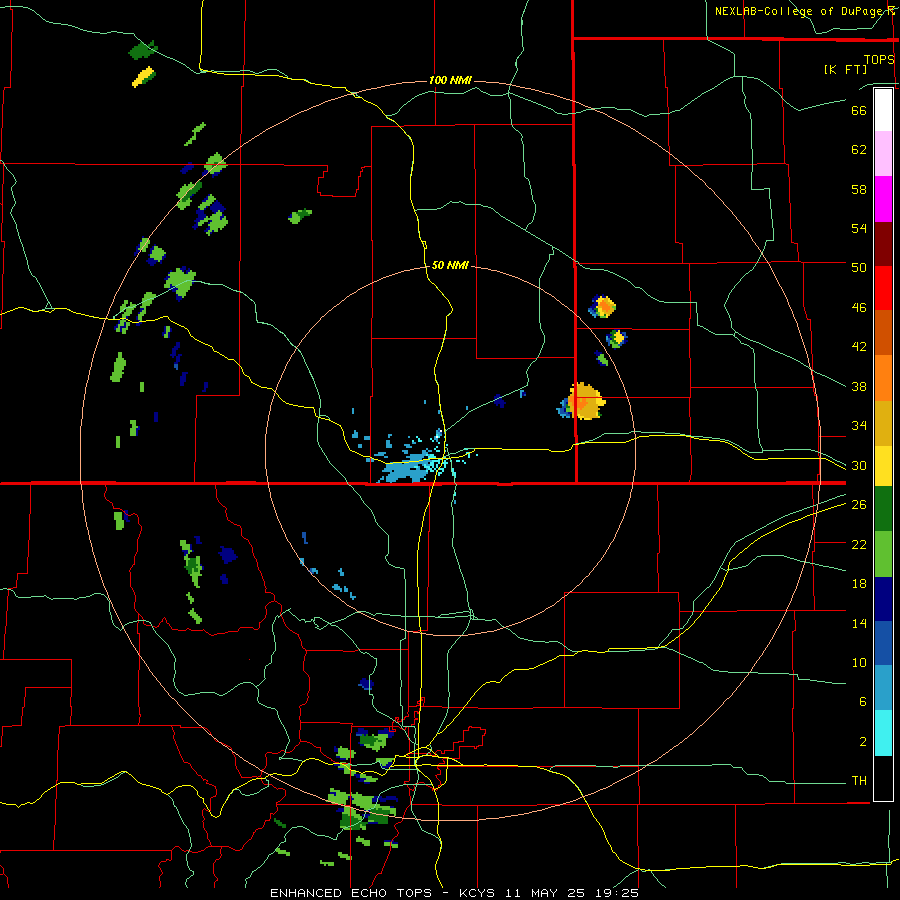Click the "NEXLAB-College of DuPage" credit text
900x900 pixels.
click(799, 11)
